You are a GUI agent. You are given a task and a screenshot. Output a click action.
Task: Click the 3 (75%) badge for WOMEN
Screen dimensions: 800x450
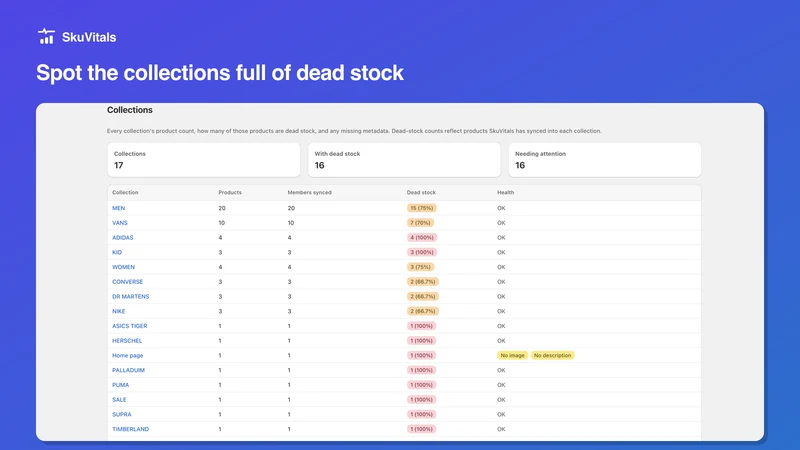pyautogui.click(x=420, y=267)
